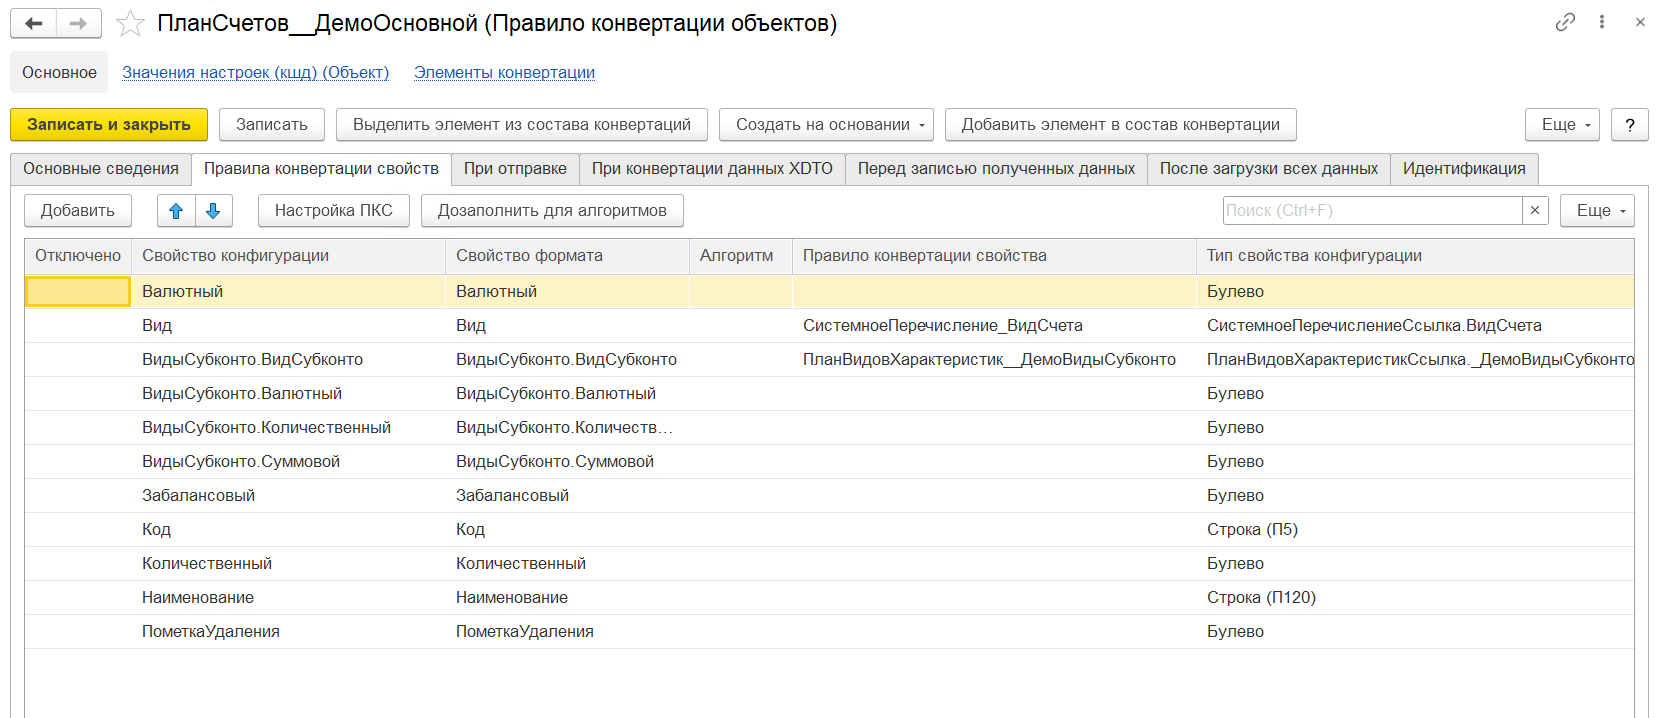Click the Свойство конфигурации column header
The width and height of the screenshot is (1658, 718).
coord(288,256)
